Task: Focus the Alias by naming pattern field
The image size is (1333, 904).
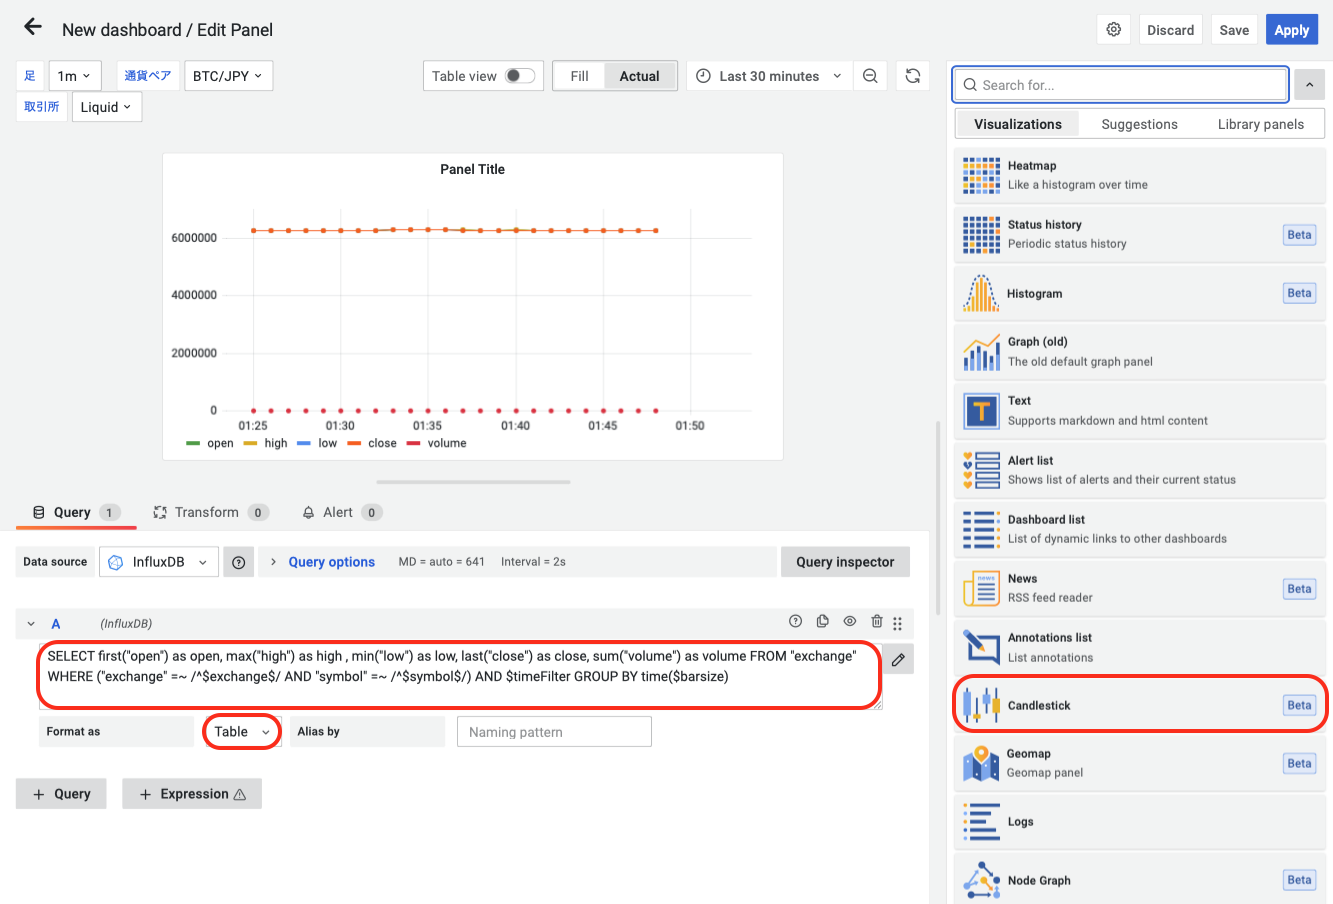Action: (x=554, y=732)
